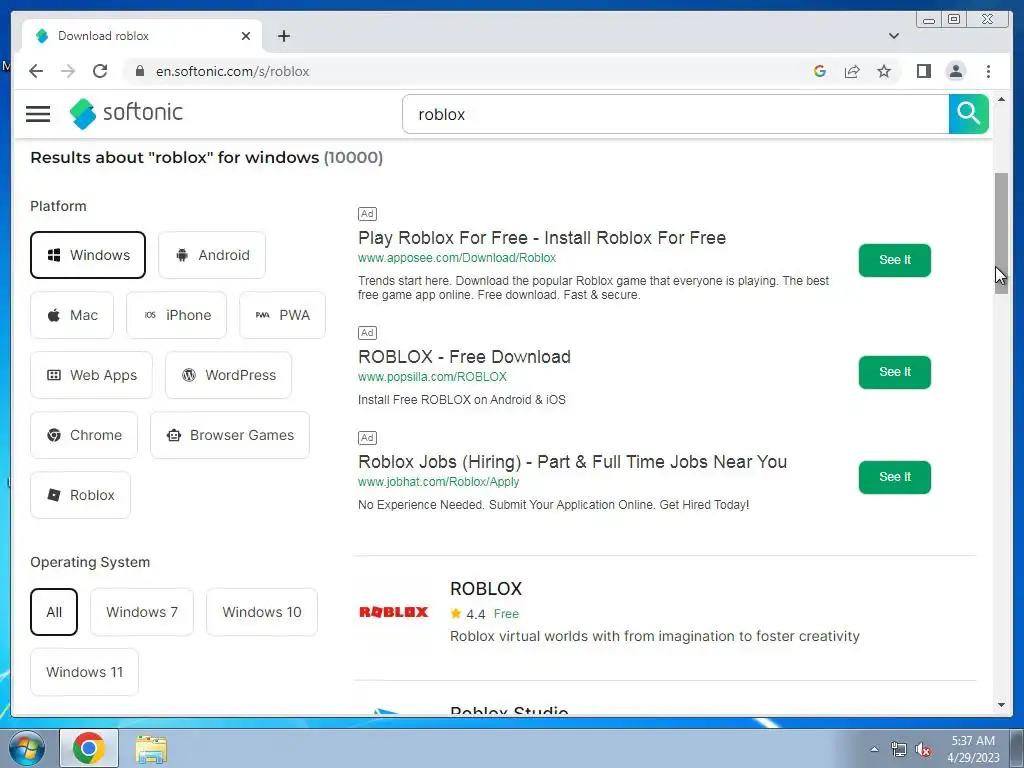Image resolution: width=1024 pixels, height=768 pixels.
Task: Reload the current page
Action: pos(100,71)
